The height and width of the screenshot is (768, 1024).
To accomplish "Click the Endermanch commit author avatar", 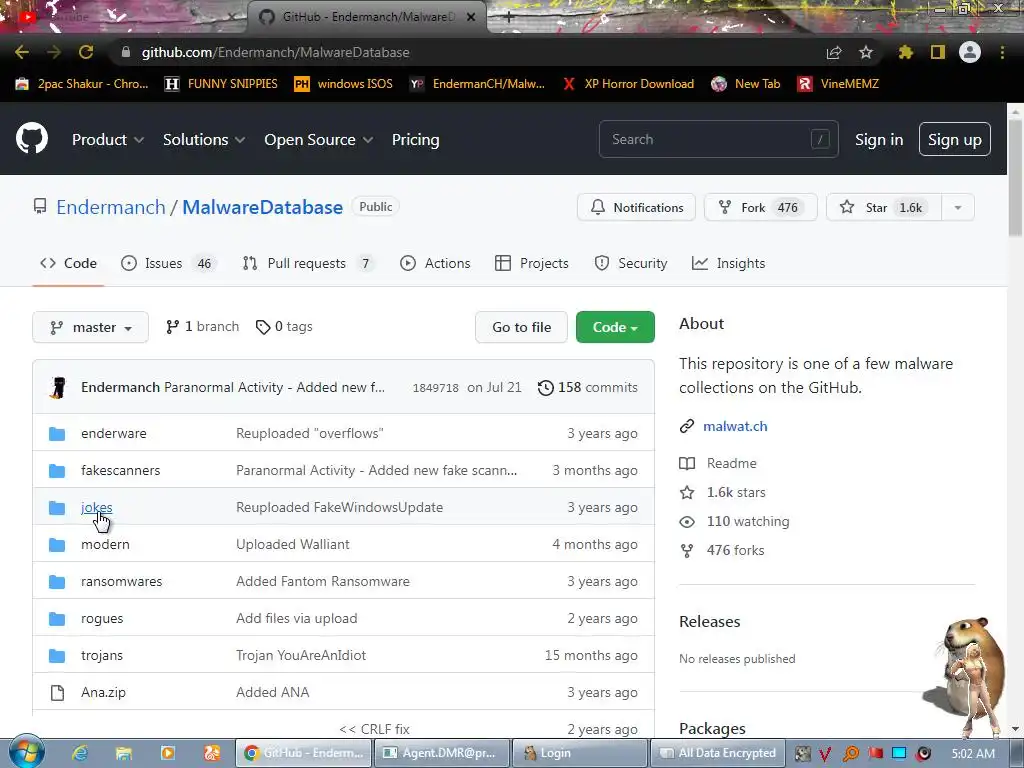I will point(58,387).
